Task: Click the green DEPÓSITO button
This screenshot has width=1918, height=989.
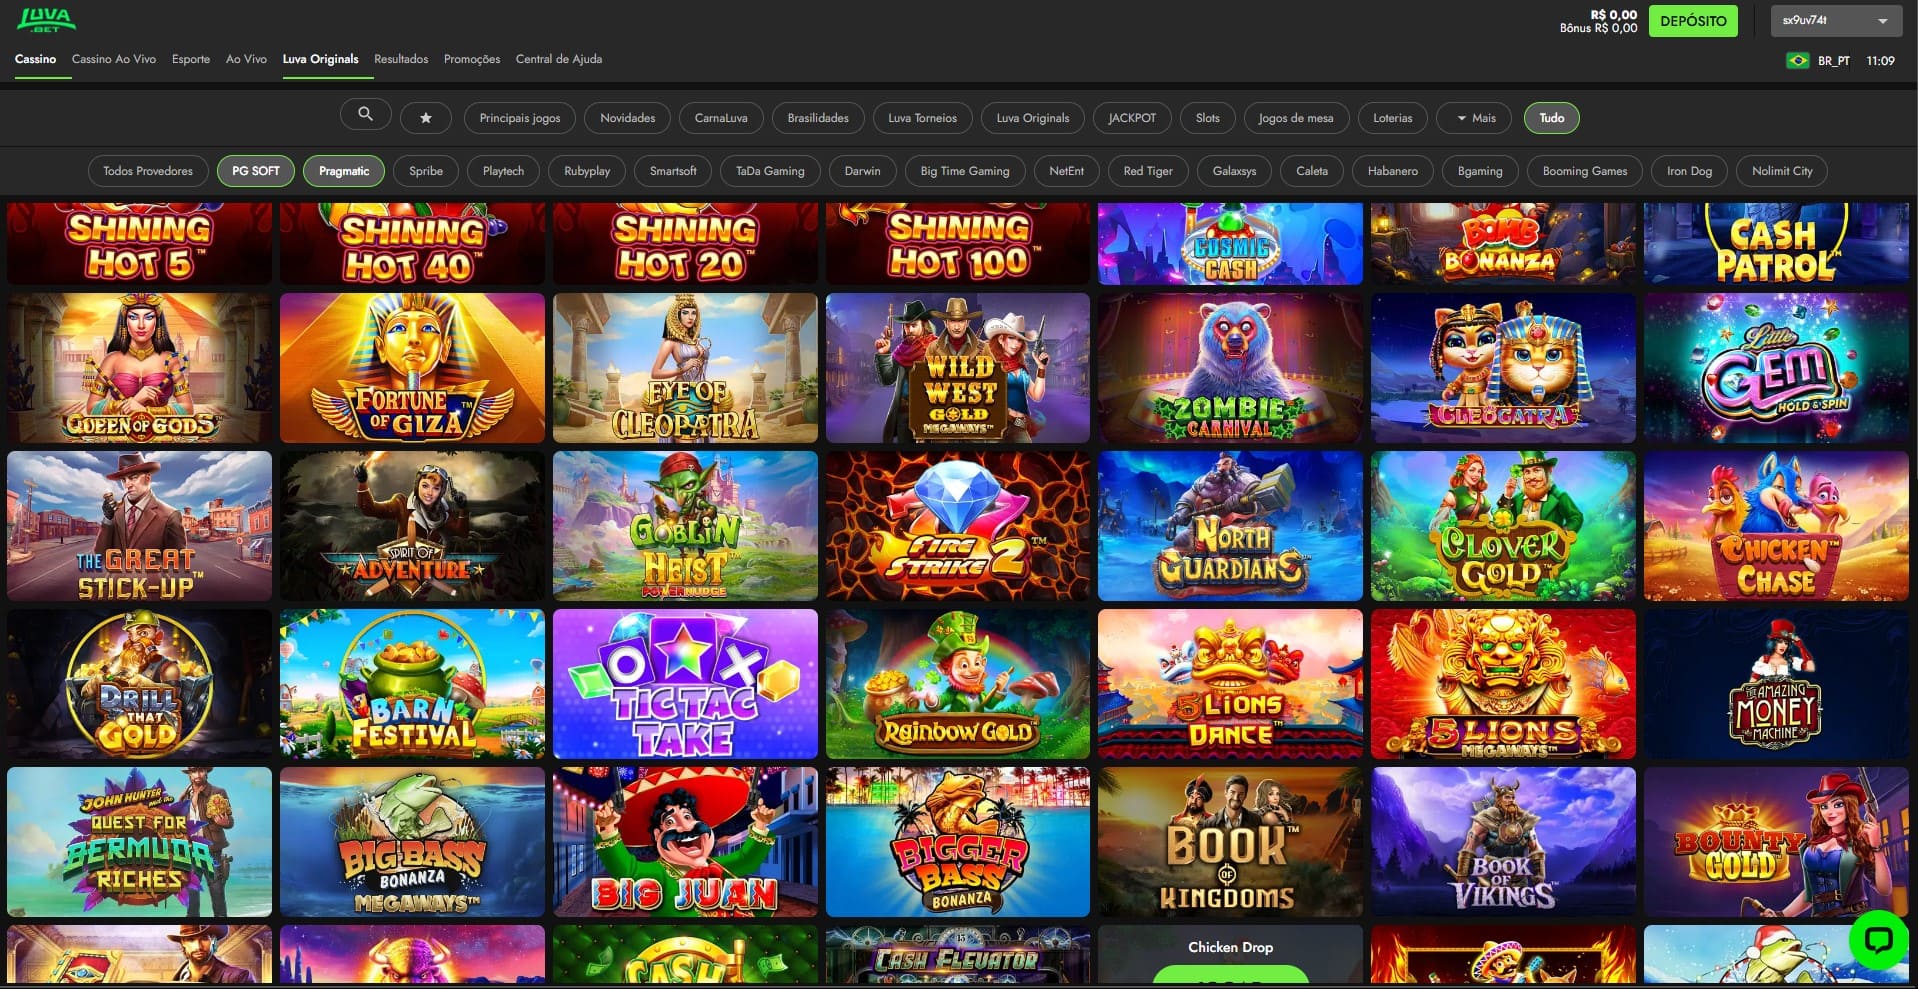Action: pos(1693,21)
